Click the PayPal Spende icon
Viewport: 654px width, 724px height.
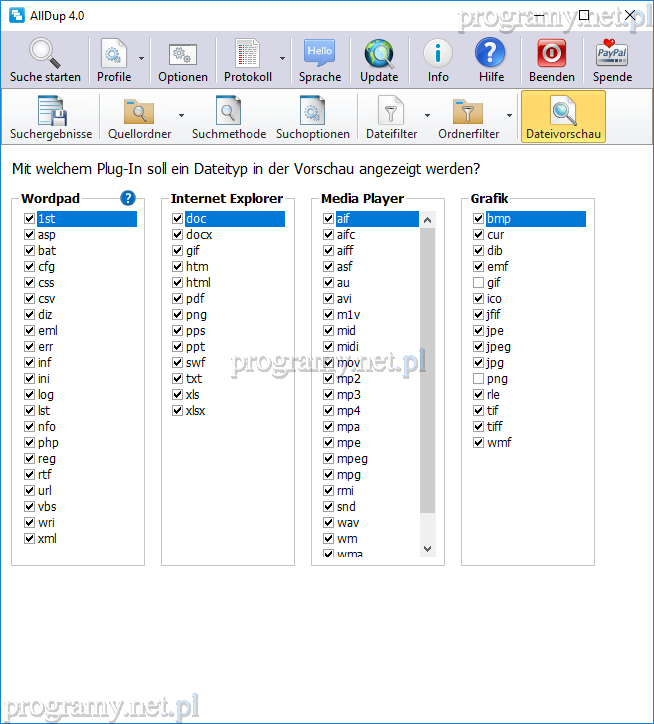tap(612, 53)
